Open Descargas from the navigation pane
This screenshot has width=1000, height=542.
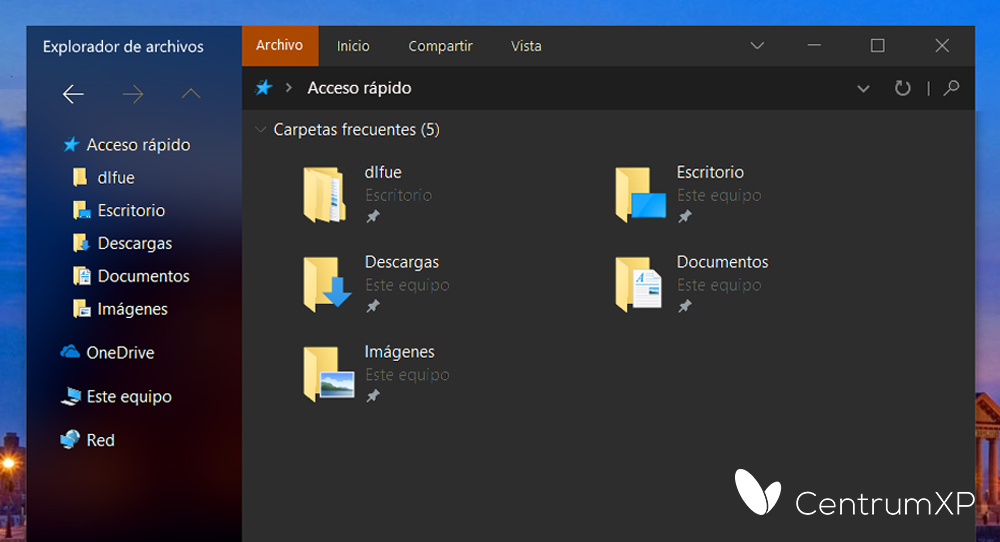(x=135, y=244)
